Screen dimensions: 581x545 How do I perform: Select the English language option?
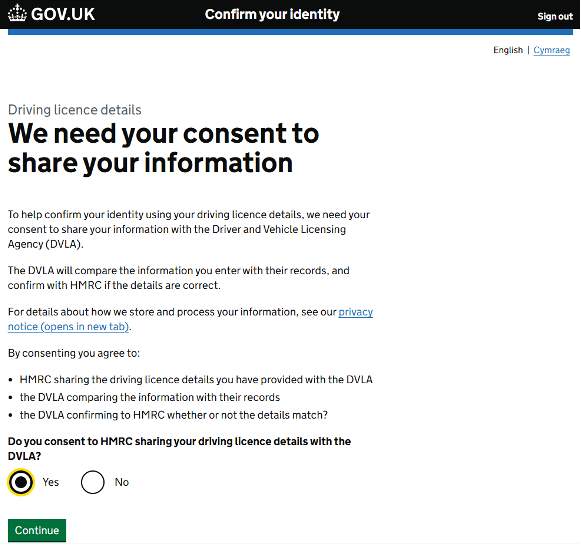pyautogui.click(x=508, y=50)
